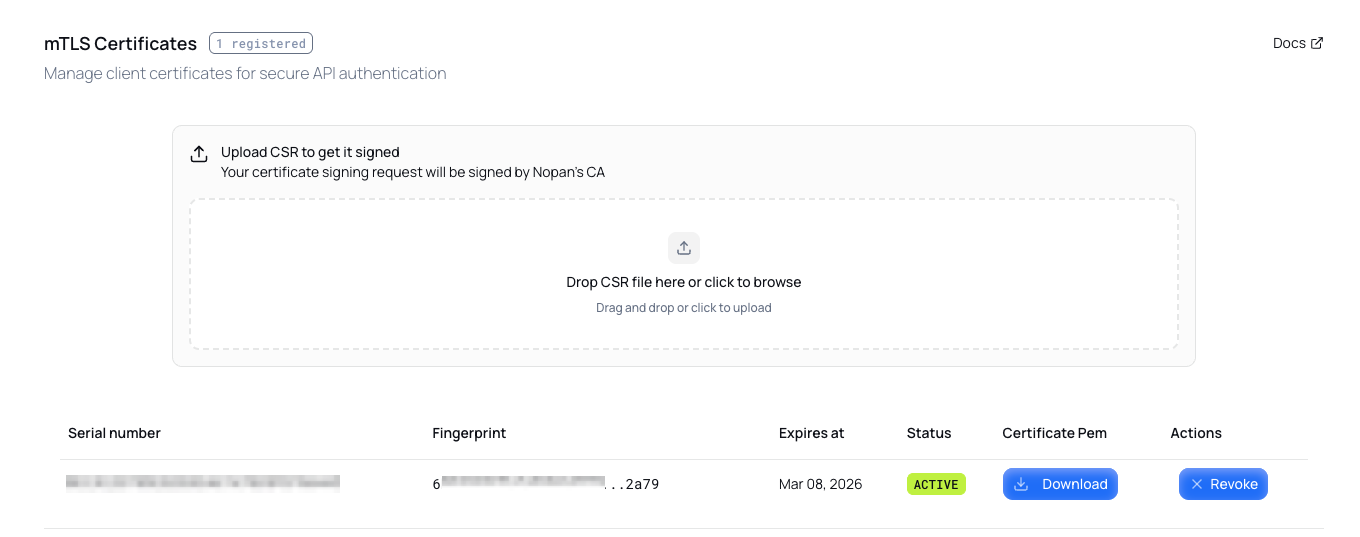Click the upload icon next to Upload CSR heading
The height and width of the screenshot is (537, 1360).
(199, 153)
